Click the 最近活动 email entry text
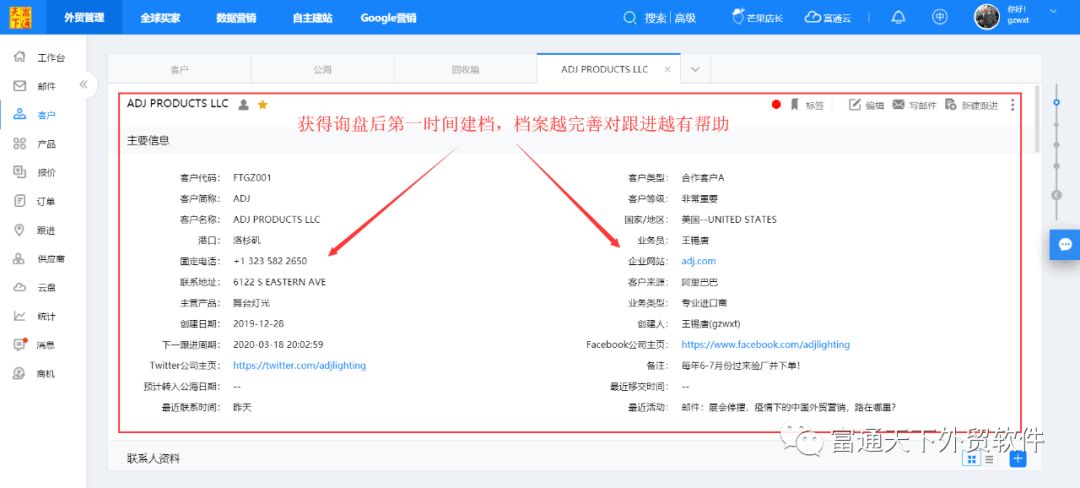 787,407
